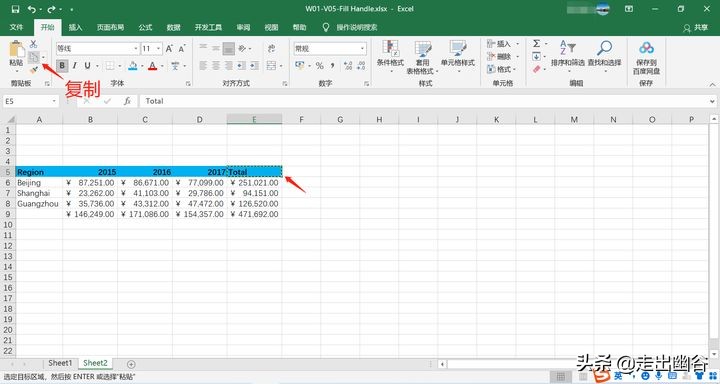Image resolution: width=720 pixels, height=384 pixels.
Task: Click the Increase Indent icon
Action: [254, 66]
